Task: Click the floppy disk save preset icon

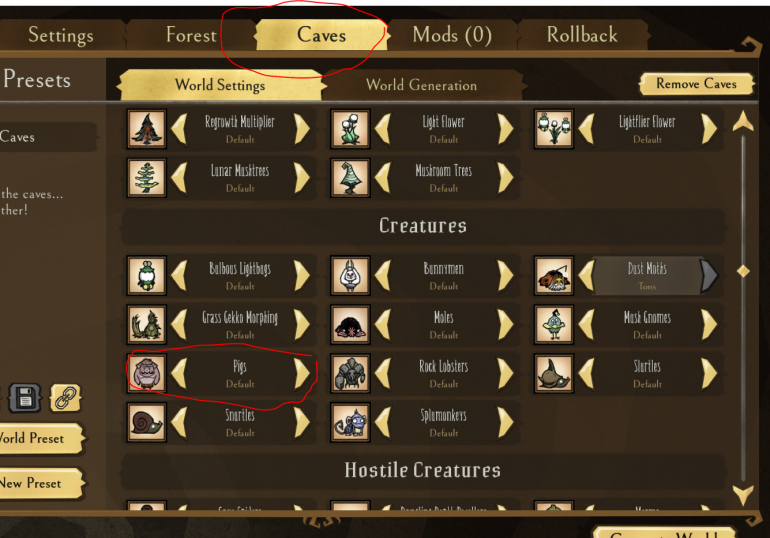Action: [25, 397]
